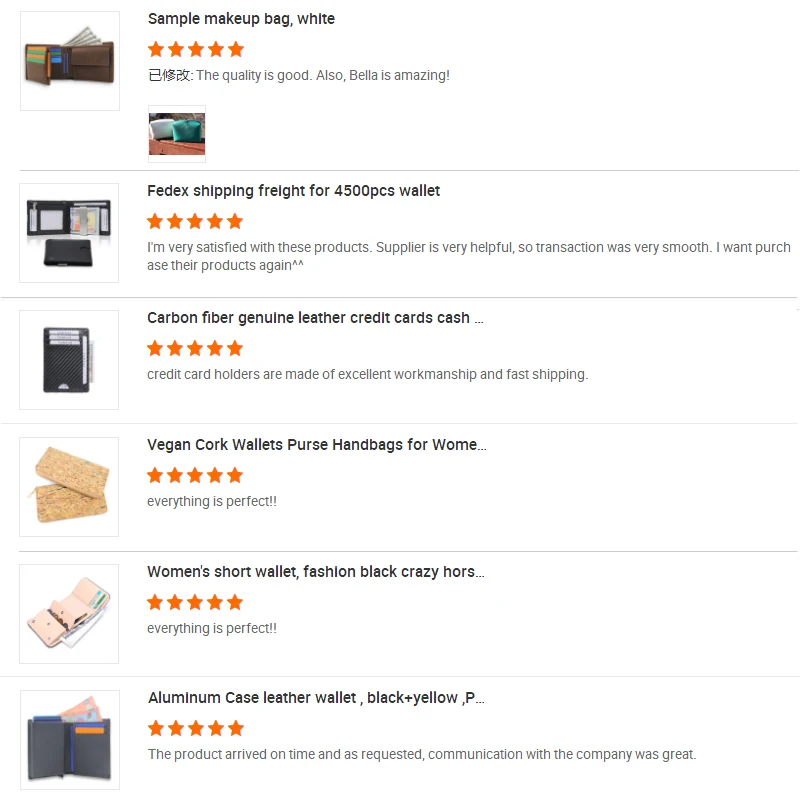Image resolution: width=800 pixels, height=800 pixels.
Task: Click star rating of Women's short wallet
Action: 195,603
